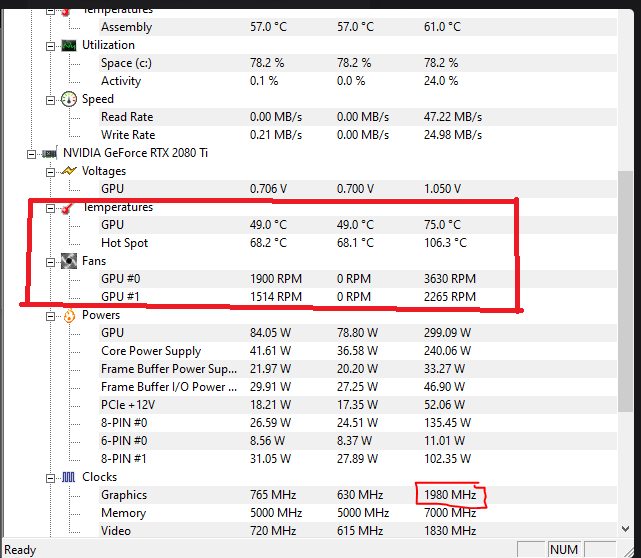The height and width of the screenshot is (558, 641).
Task: Select the Video clock row
Action: pyautogui.click(x=358, y=531)
